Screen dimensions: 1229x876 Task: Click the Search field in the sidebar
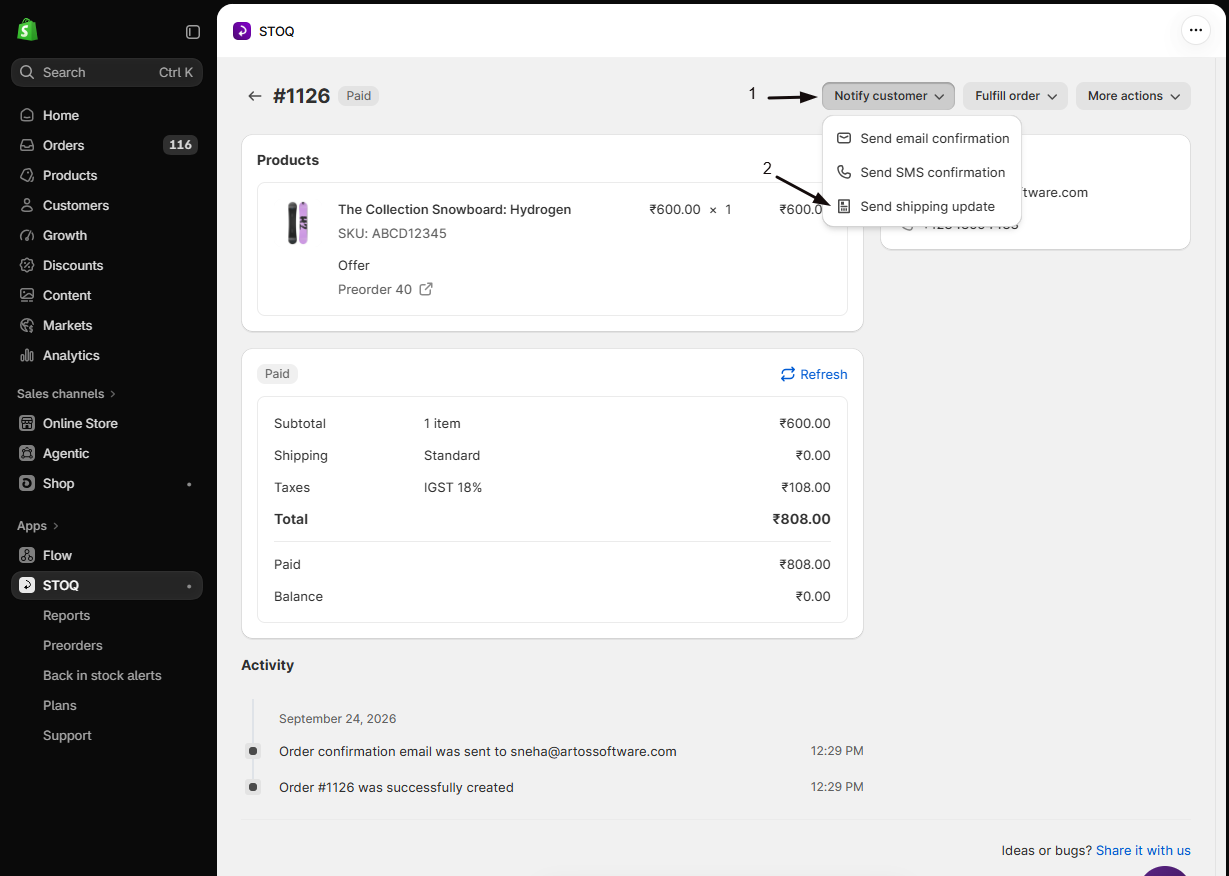tap(107, 72)
